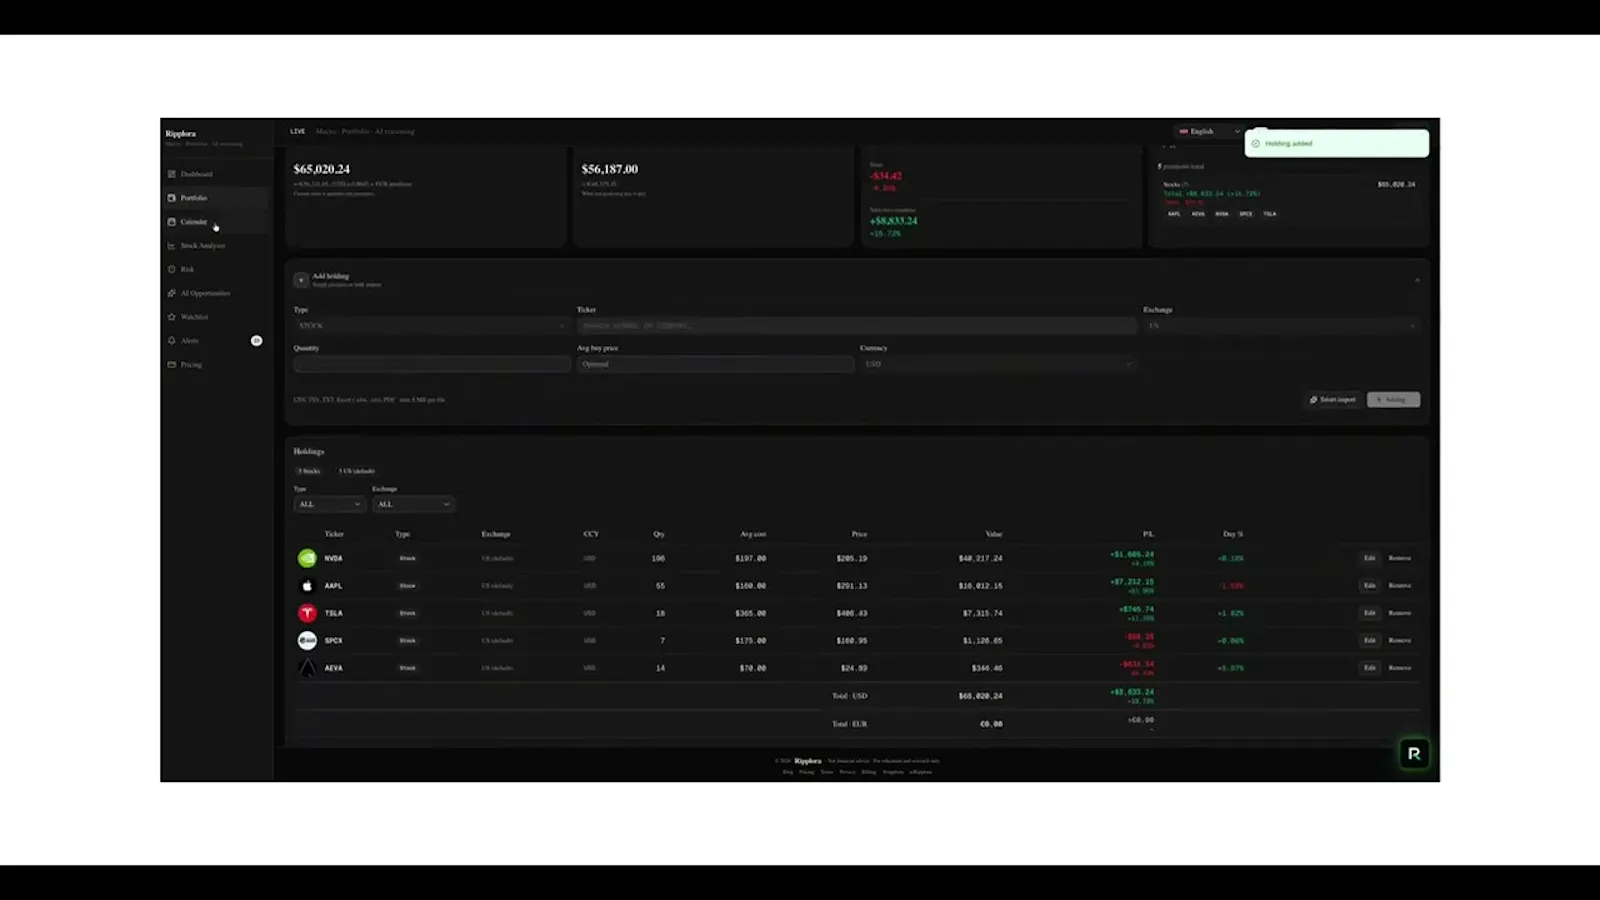Remove the TSLA holding
Screen dimensions: 1600x900
pyautogui.click(x=1400, y=613)
